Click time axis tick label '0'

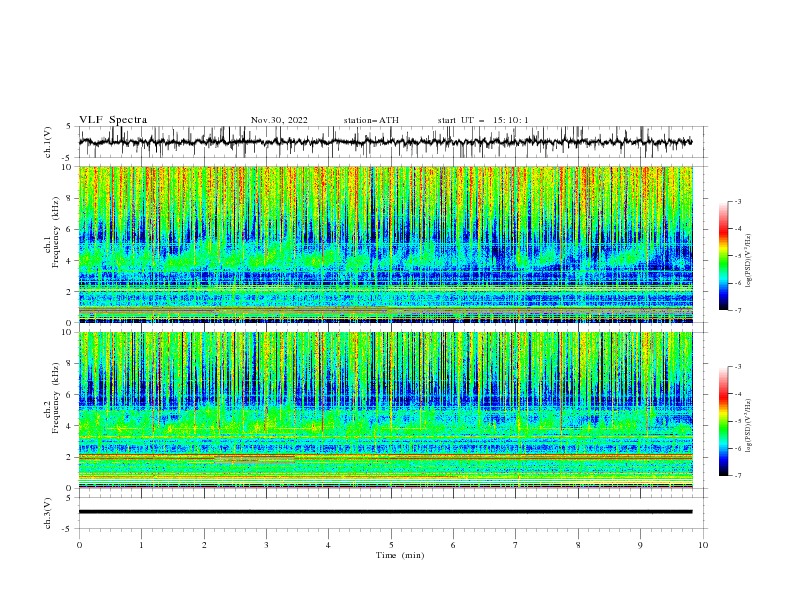[x=79, y=545]
